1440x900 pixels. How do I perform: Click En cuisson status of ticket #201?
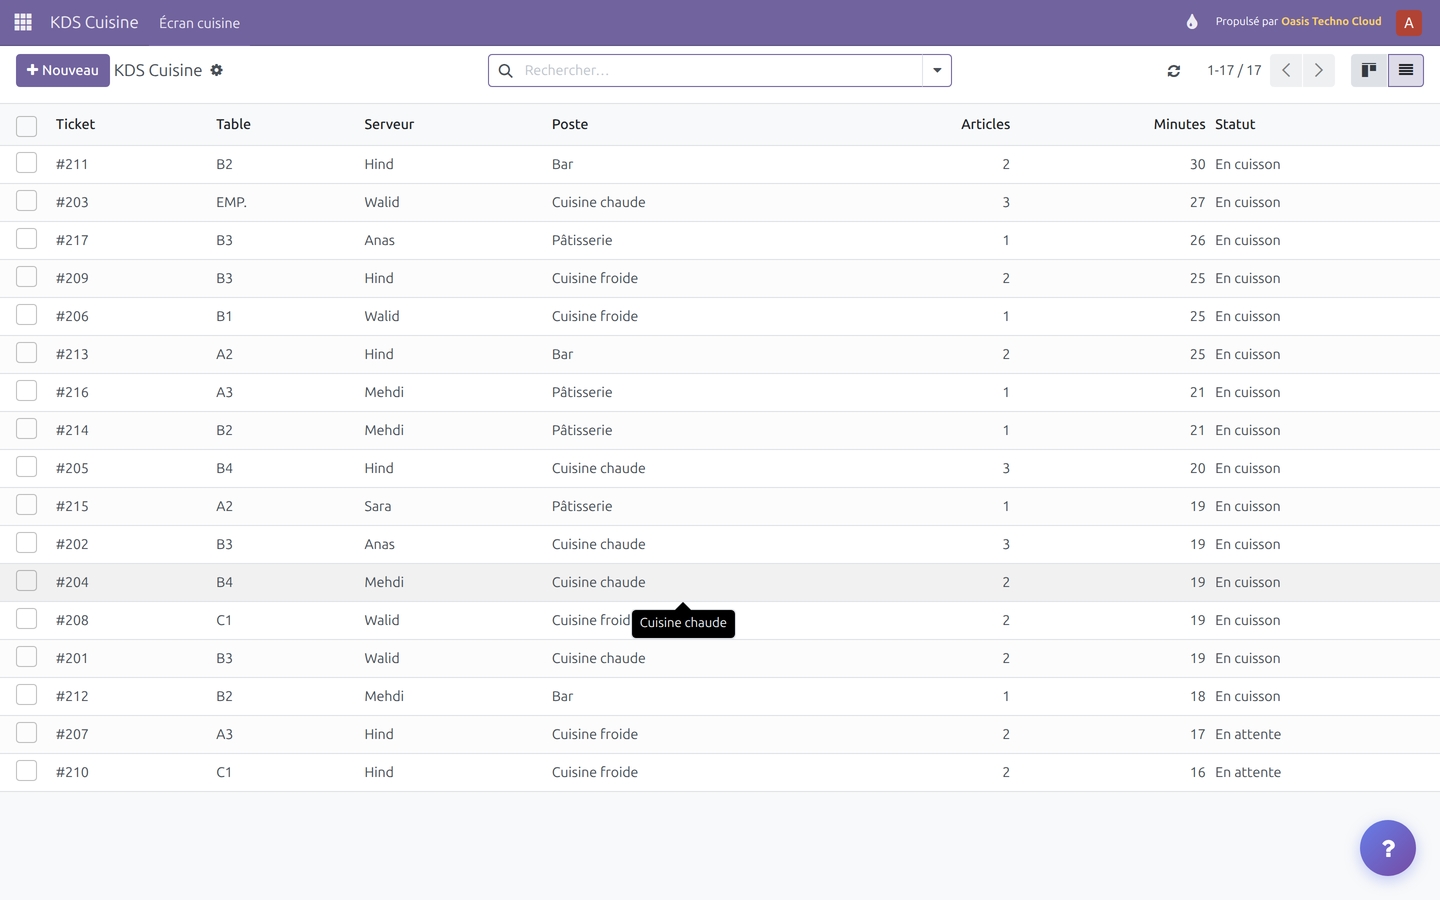[1247, 658]
